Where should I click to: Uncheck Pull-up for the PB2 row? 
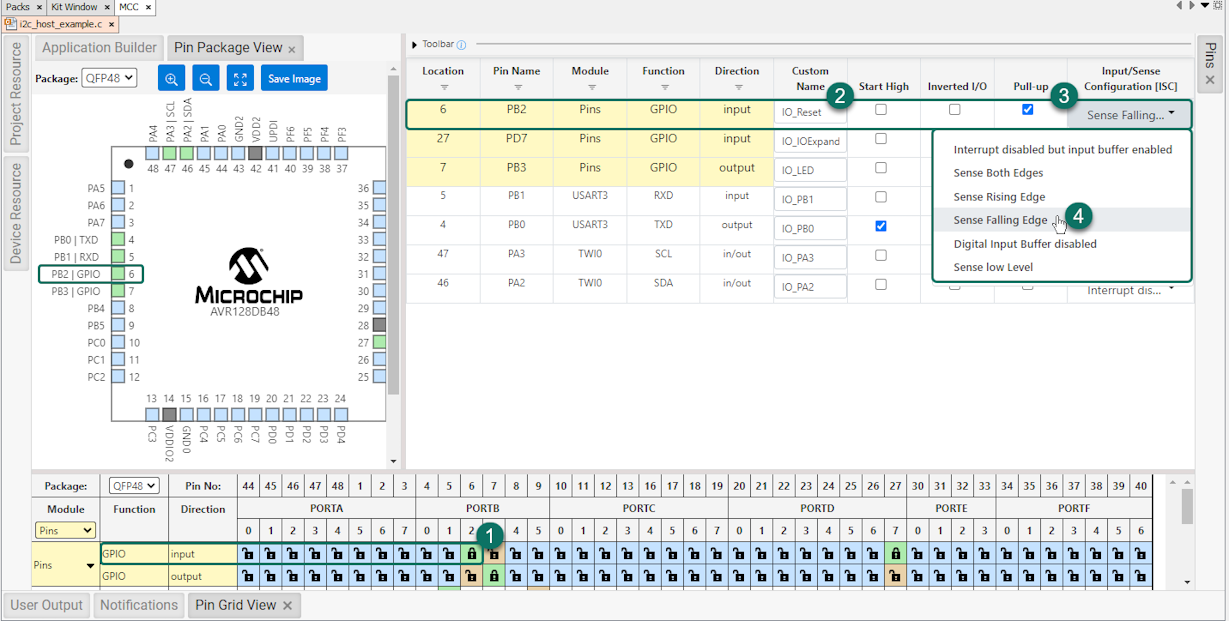pyautogui.click(x=1027, y=110)
